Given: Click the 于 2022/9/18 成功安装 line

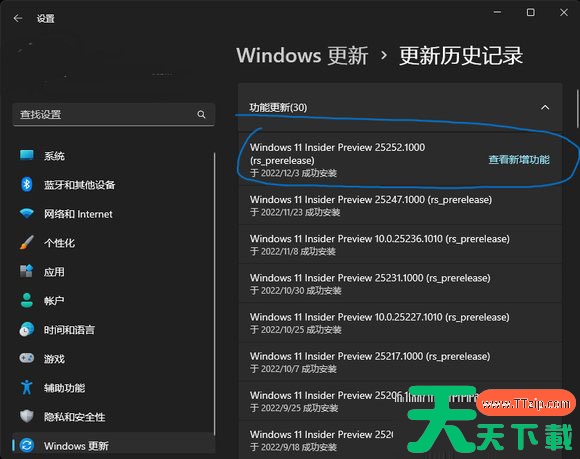Looking at the screenshot, I should tap(293, 447).
